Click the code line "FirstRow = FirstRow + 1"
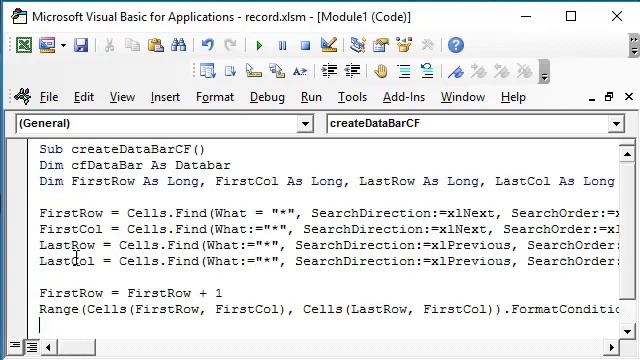 (x=131, y=293)
